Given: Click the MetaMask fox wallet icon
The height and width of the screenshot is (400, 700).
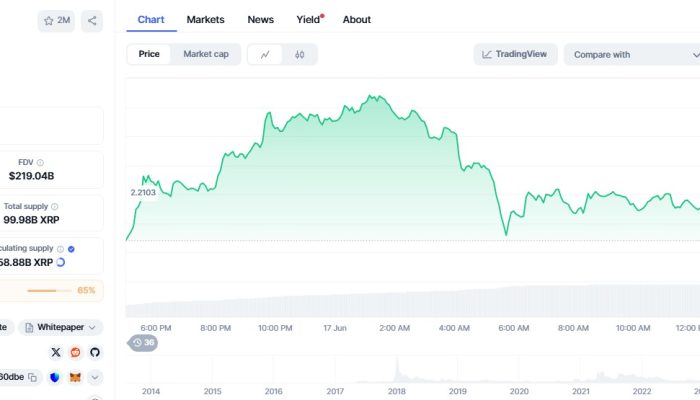Looking at the screenshot, I should point(74,377).
